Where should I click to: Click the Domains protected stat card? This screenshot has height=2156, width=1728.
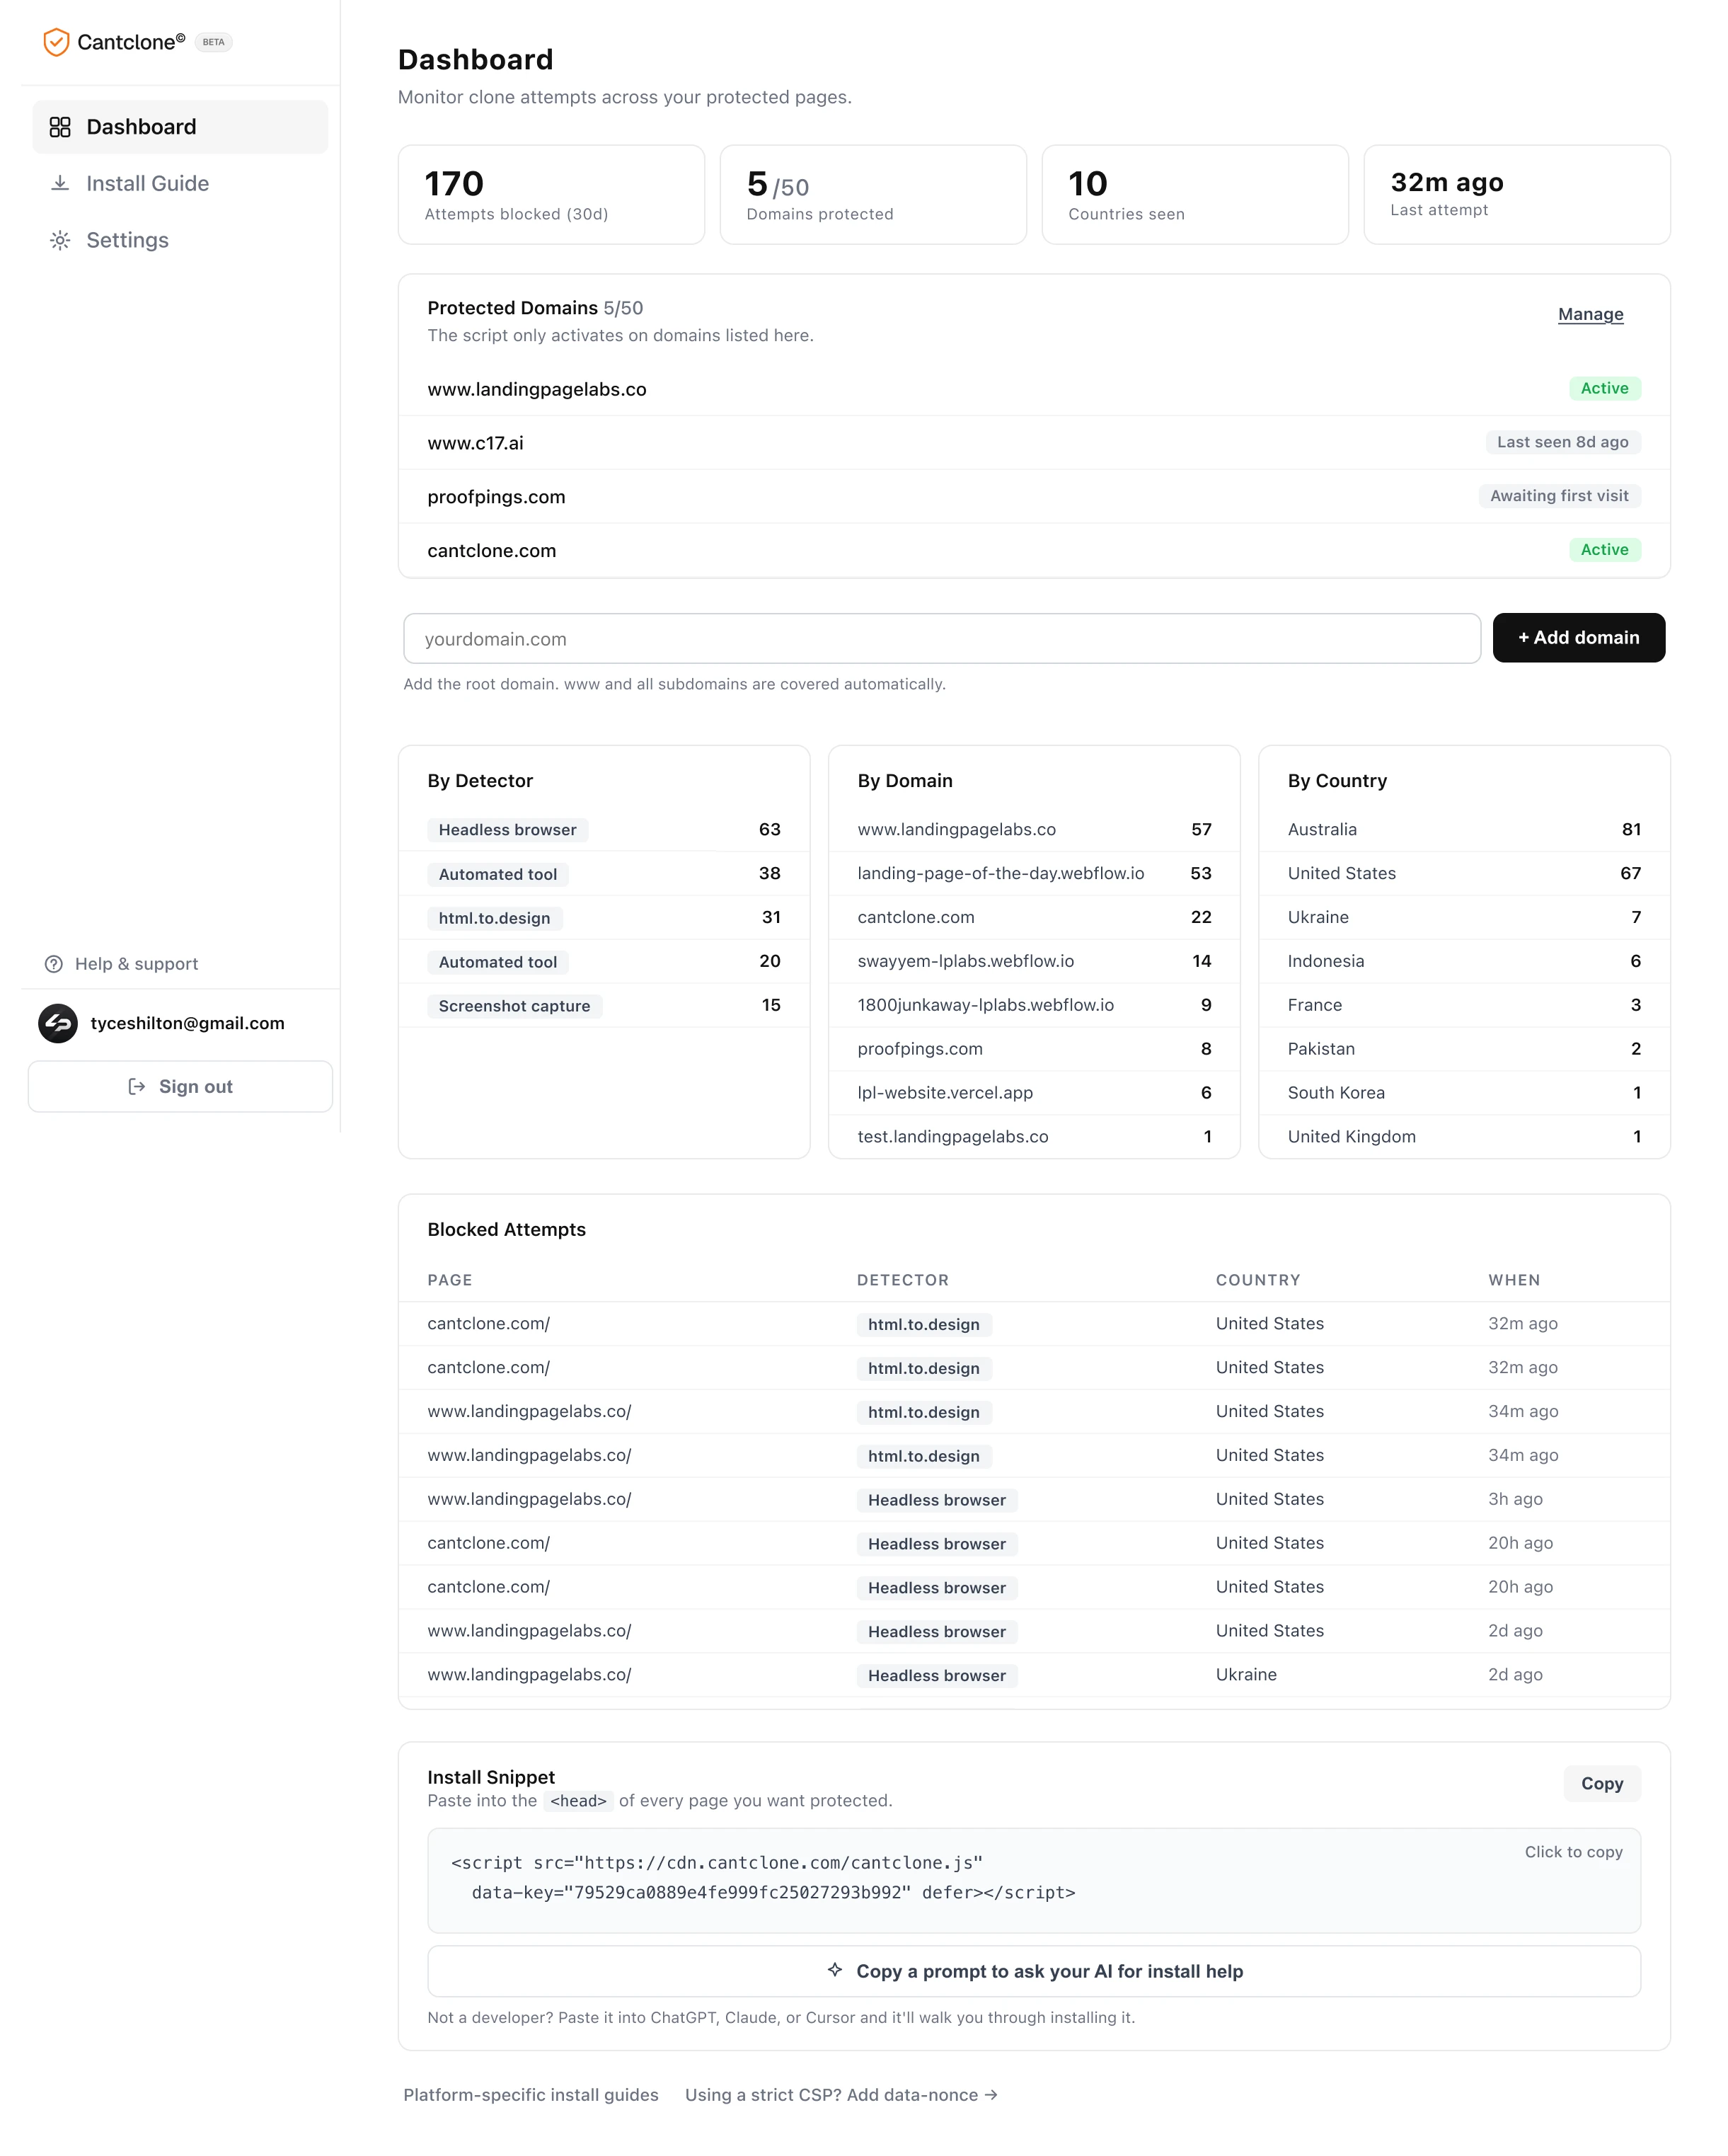(x=873, y=194)
